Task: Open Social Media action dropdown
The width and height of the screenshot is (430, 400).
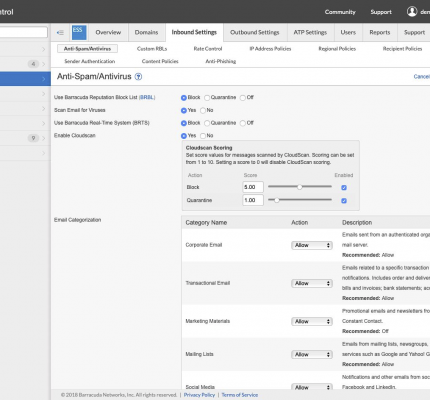Action: pos(312,387)
